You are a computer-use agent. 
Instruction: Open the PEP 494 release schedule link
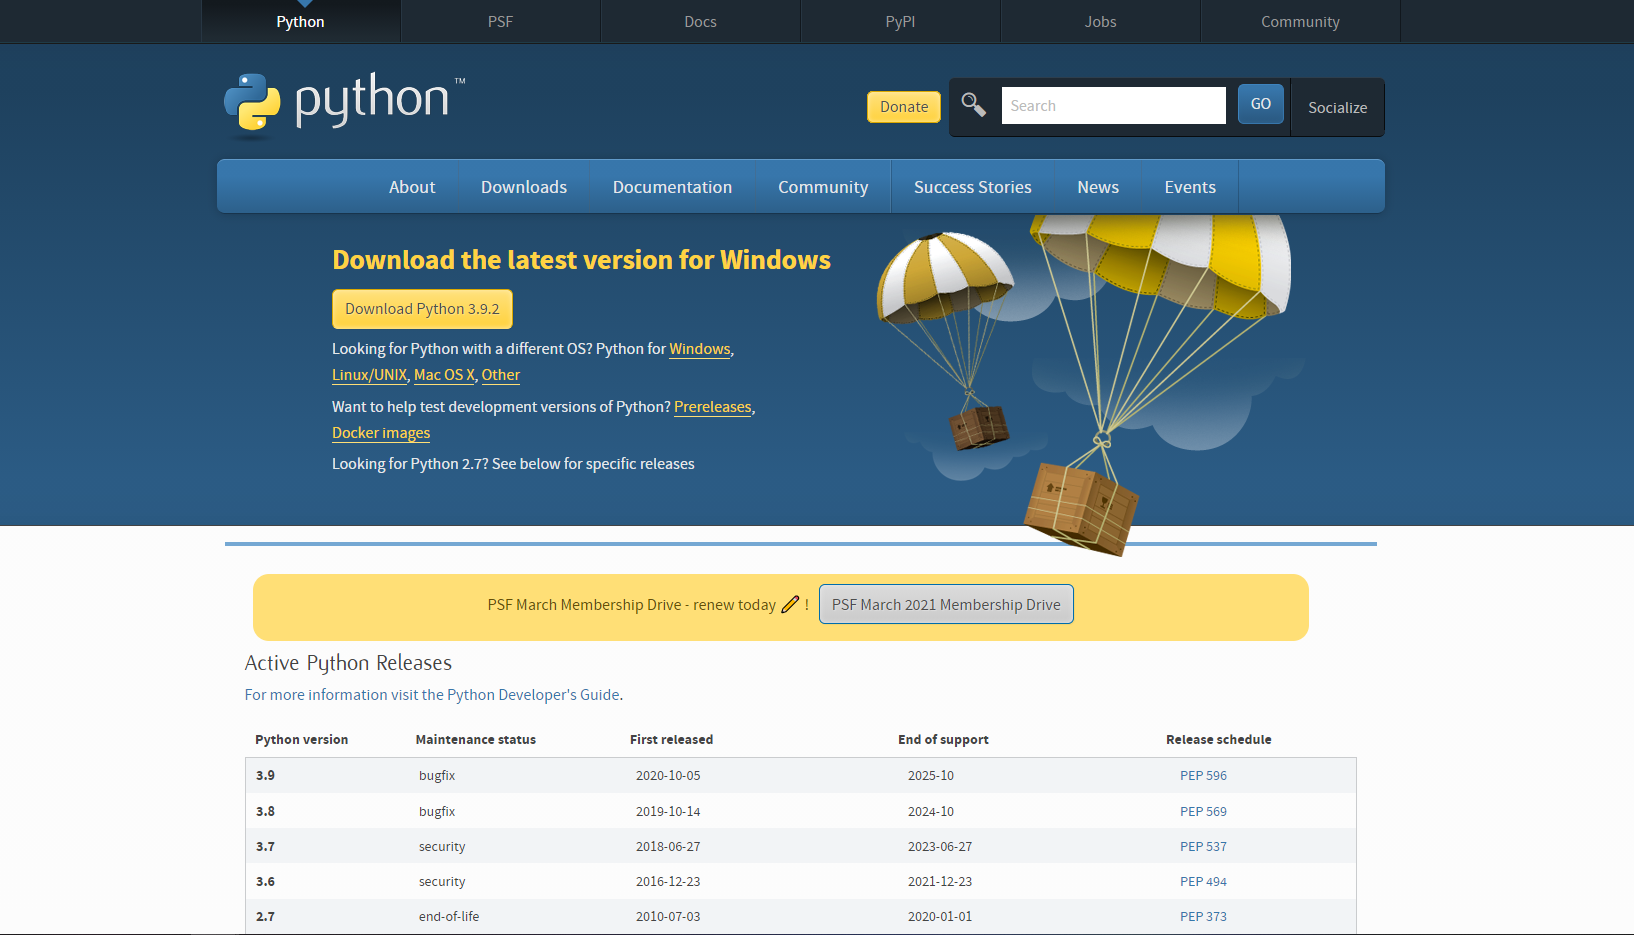(x=1203, y=882)
